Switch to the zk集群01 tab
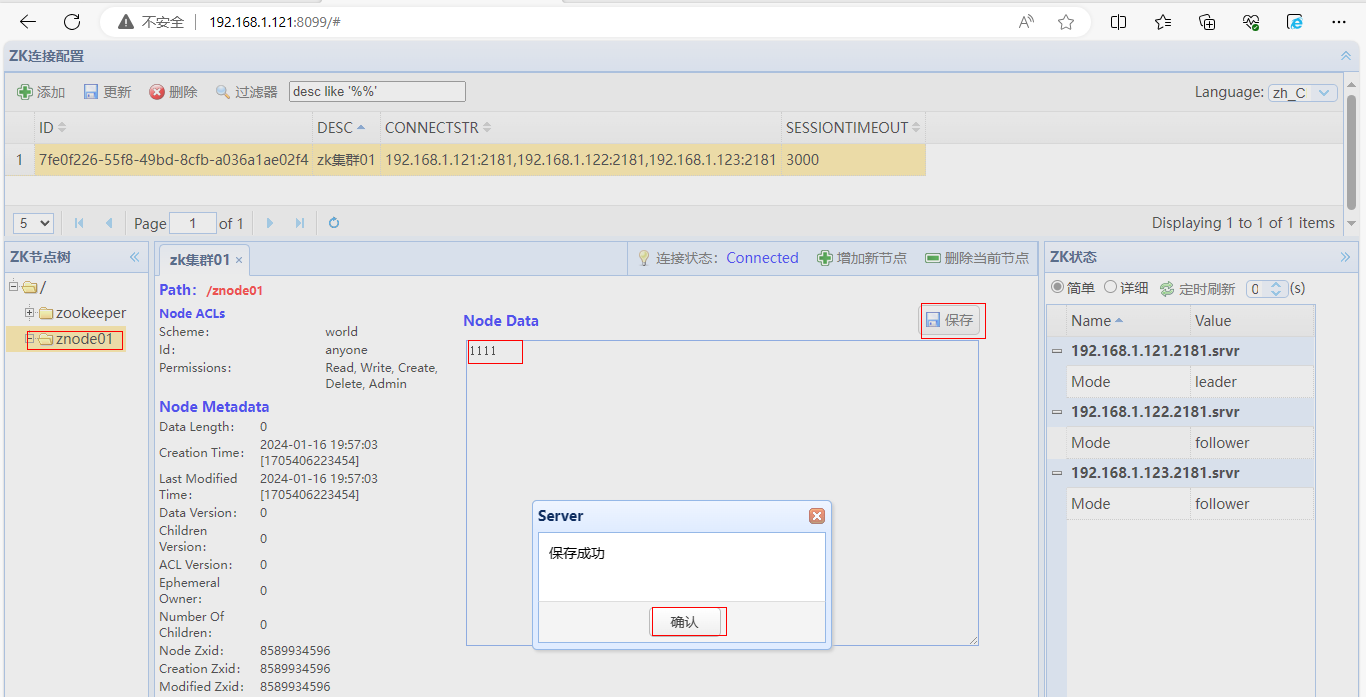1366x697 pixels. (x=200, y=260)
